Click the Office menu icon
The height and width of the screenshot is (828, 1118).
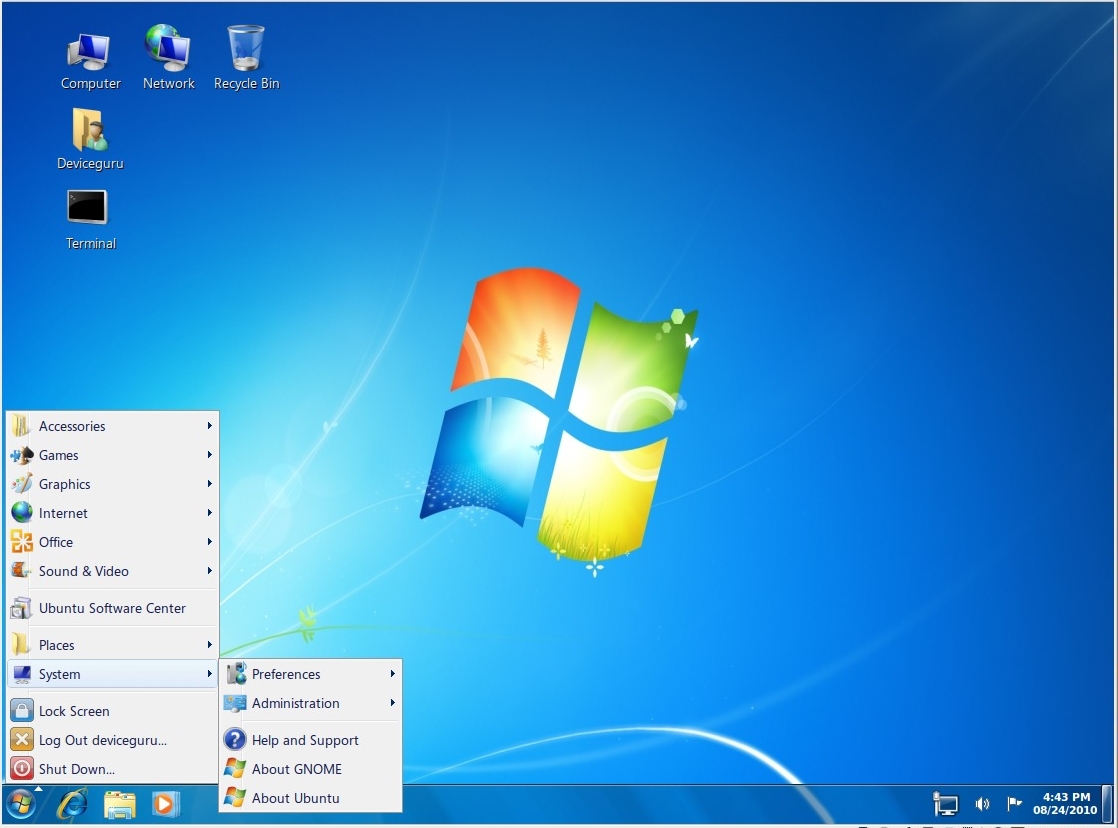coord(21,542)
